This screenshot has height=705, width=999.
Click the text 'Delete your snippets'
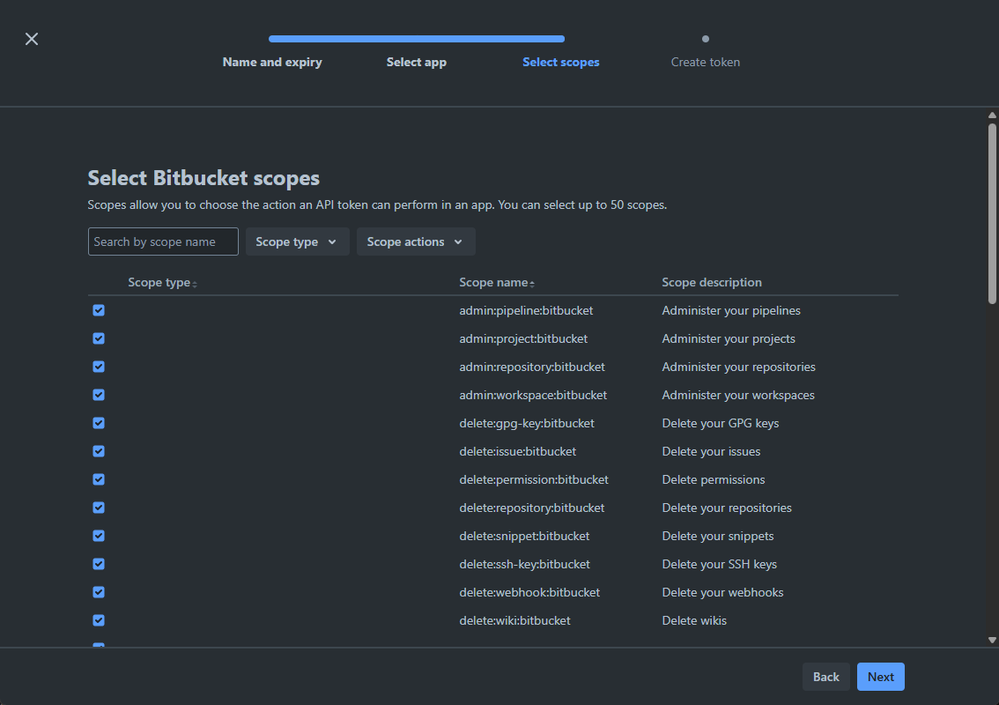[x=717, y=536]
